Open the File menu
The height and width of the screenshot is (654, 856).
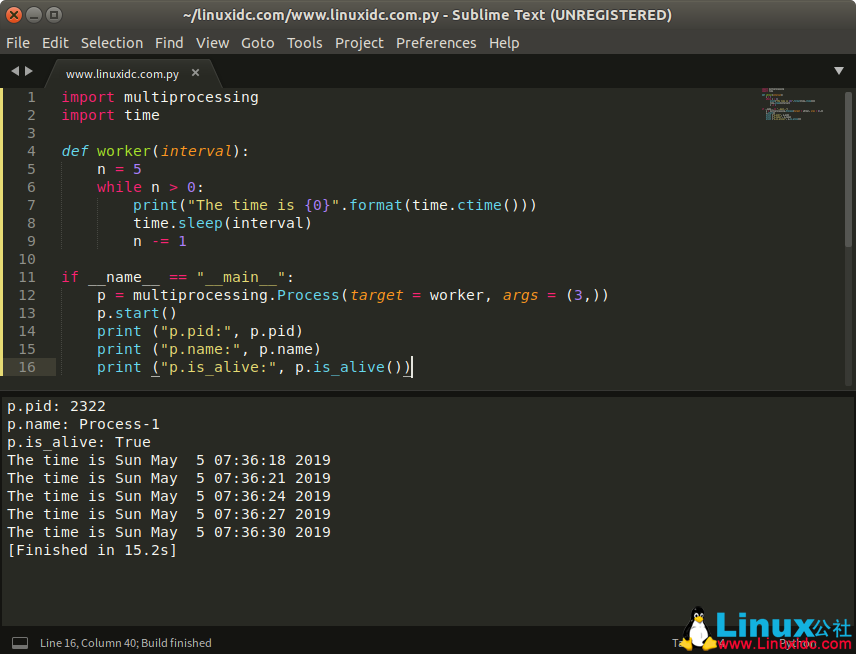[x=18, y=43]
